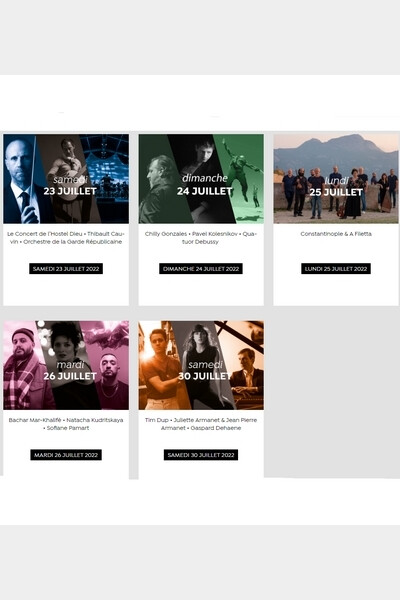The height and width of the screenshot is (600, 400).
Task: Open the lundi 25 juillet group photo
Action: click(336, 179)
